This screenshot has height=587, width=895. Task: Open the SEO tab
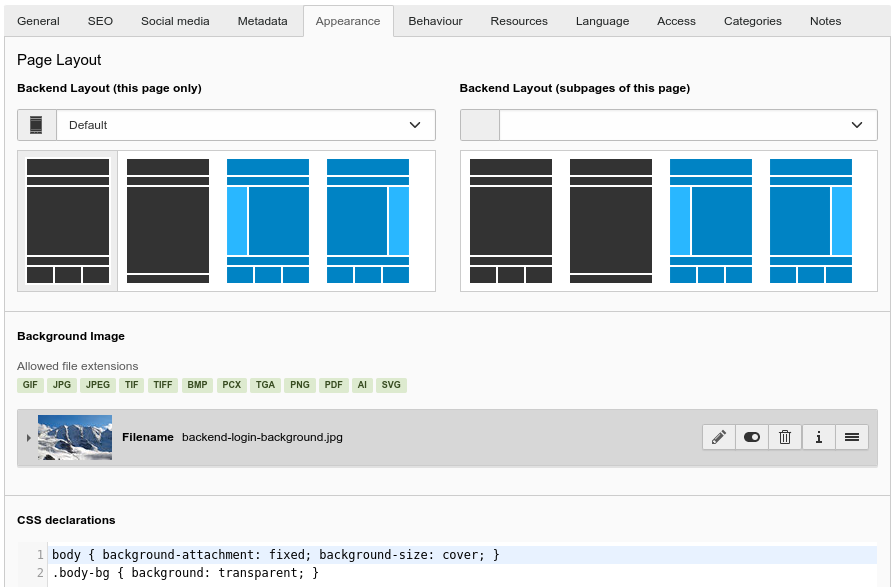[100, 20]
